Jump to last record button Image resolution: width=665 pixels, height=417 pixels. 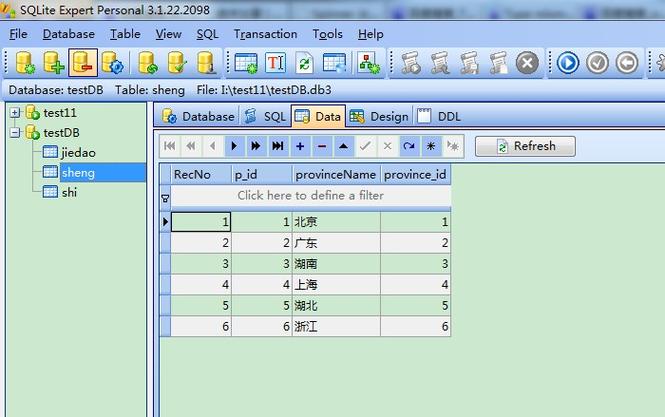(x=278, y=146)
